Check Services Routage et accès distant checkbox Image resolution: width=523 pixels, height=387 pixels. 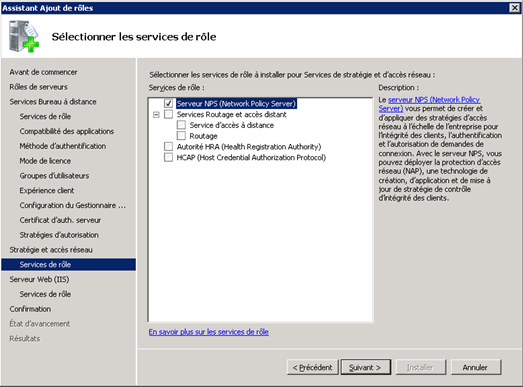click(x=168, y=114)
